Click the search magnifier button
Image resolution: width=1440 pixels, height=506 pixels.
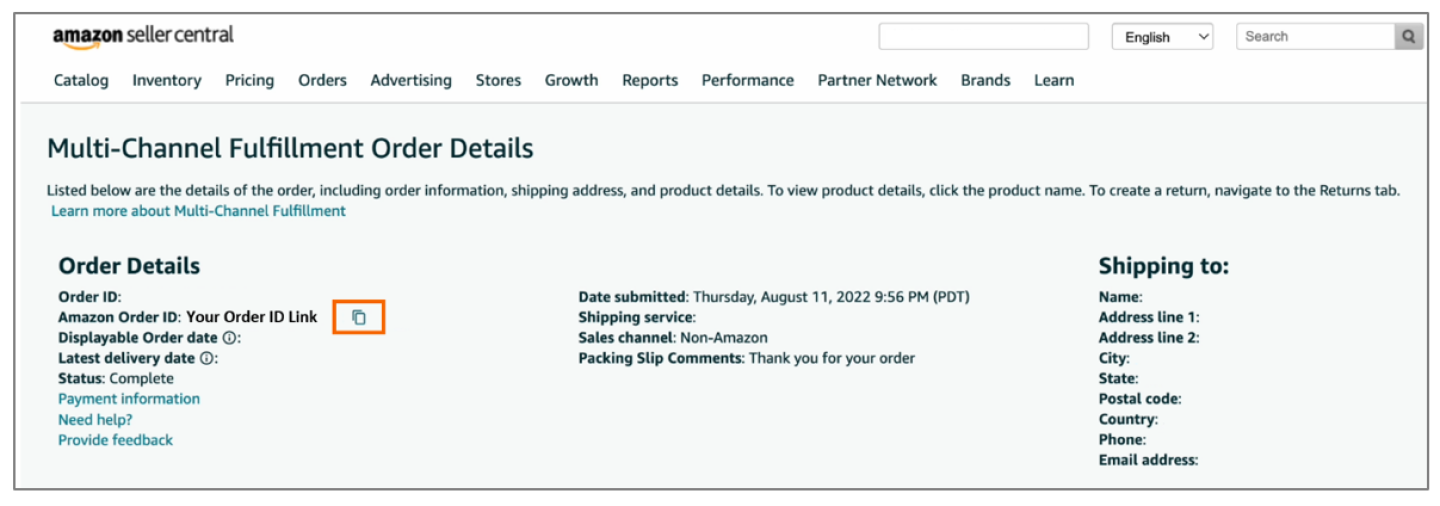(1409, 37)
